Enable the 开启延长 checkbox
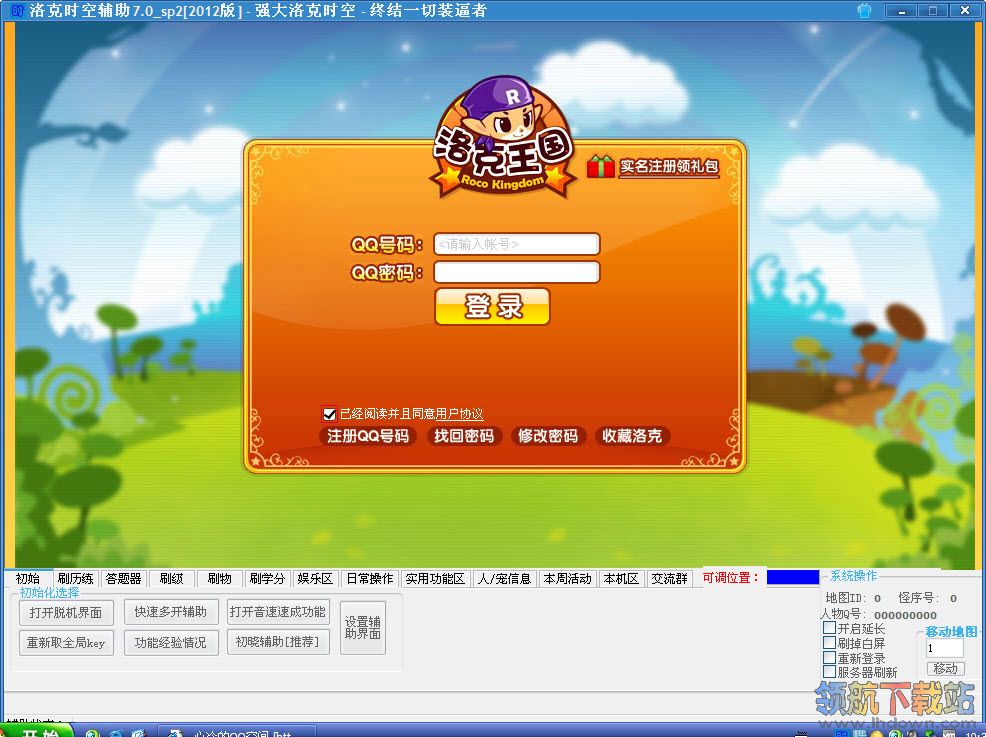 829,628
